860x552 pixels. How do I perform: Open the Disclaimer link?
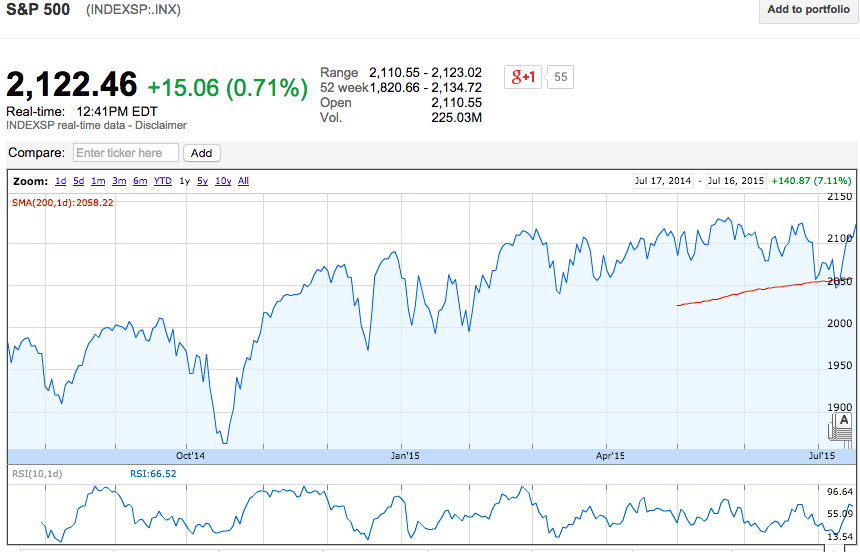pyautogui.click(x=161, y=126)
